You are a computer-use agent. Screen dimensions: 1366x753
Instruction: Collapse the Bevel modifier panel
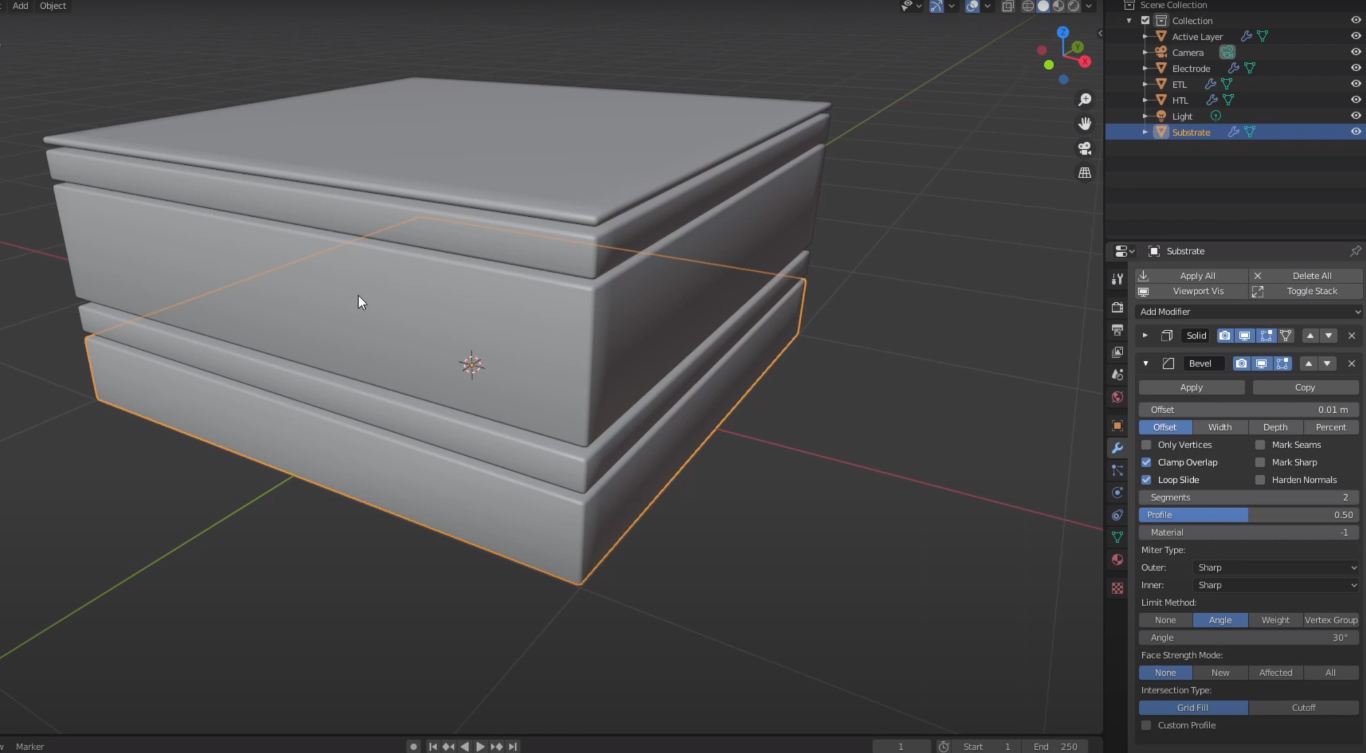point(1145,364)
